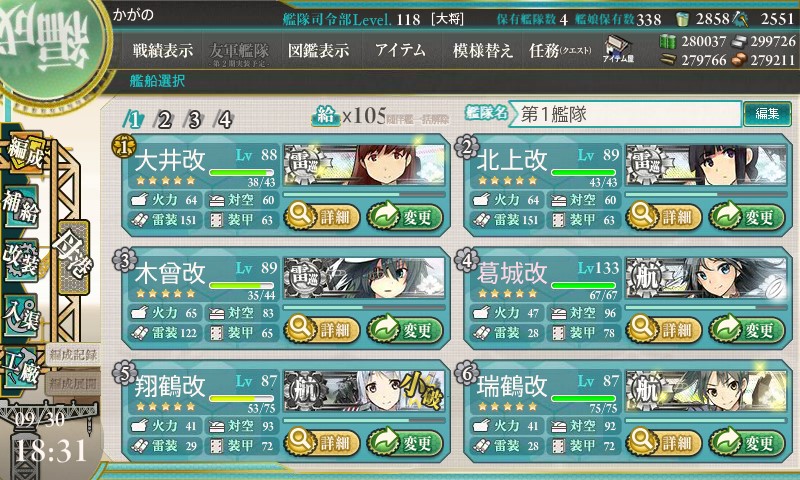800x480 pixels.
Task: Return to 母港 home port
Action: click(x=74, y=257)
